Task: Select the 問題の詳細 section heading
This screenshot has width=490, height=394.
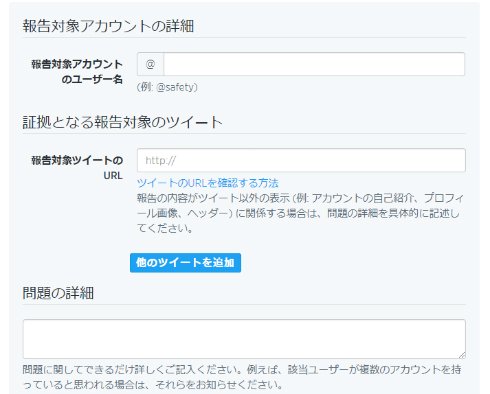Action: pos(58,293)
